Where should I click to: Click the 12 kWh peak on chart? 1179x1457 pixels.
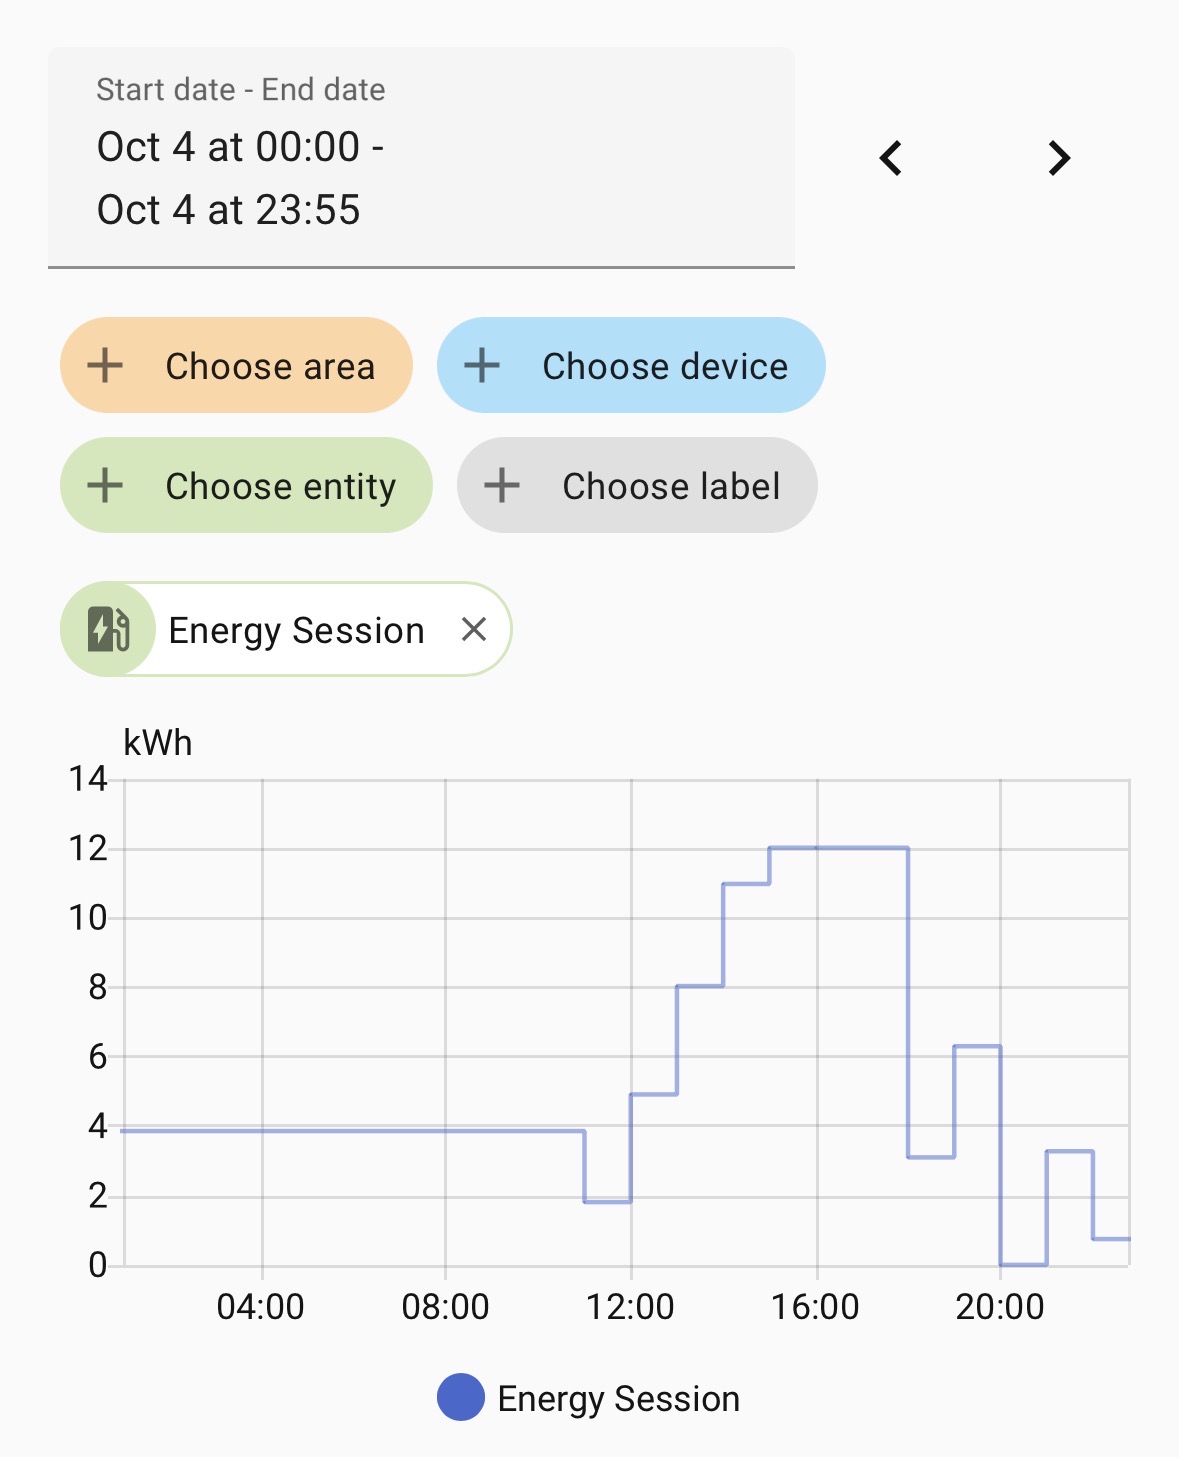point(838,848)
